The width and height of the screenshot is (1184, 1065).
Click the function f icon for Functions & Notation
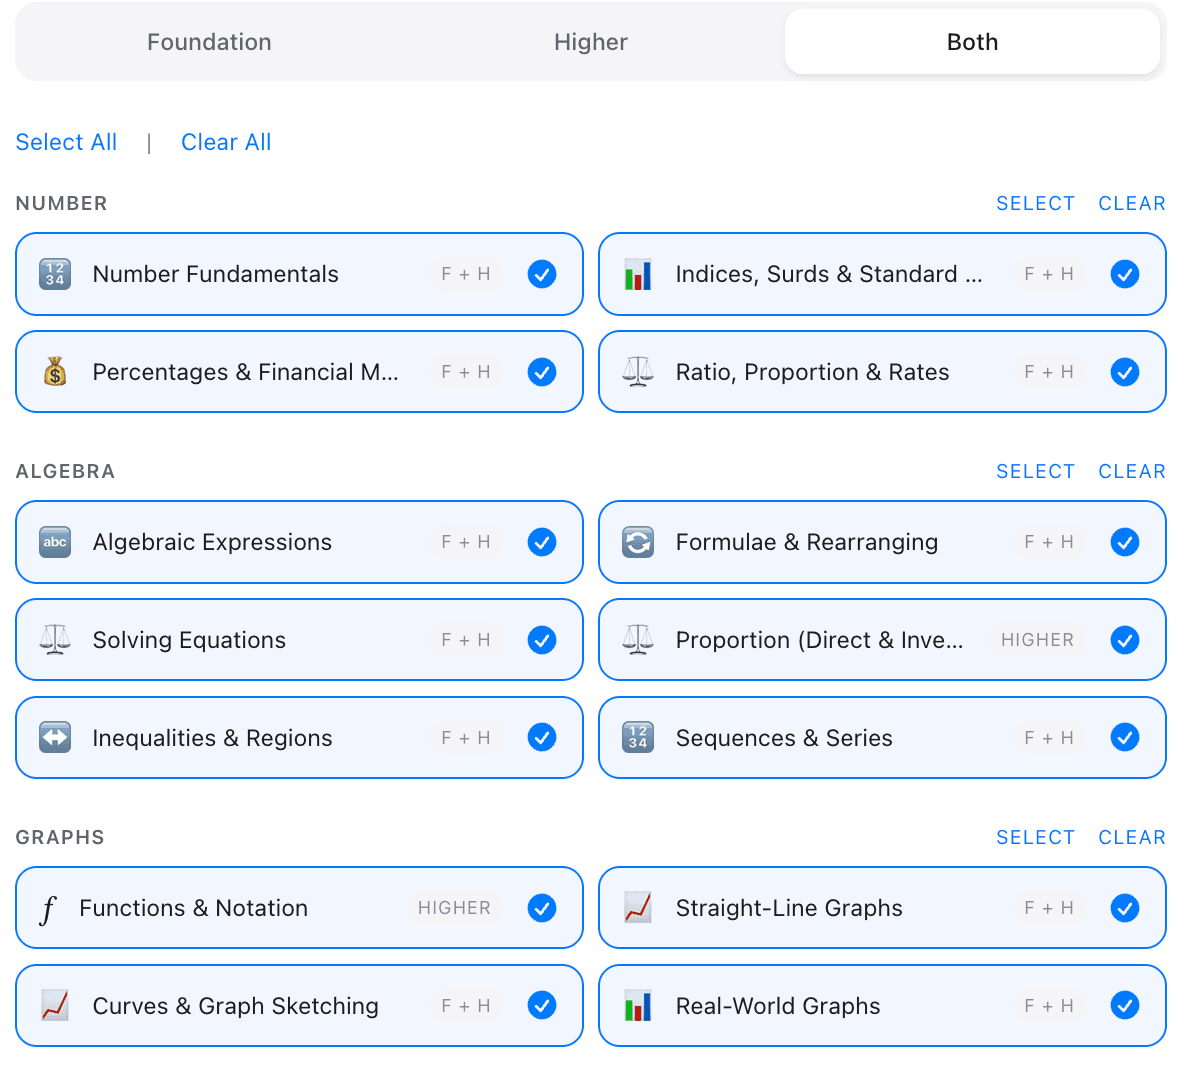[48, 909]
